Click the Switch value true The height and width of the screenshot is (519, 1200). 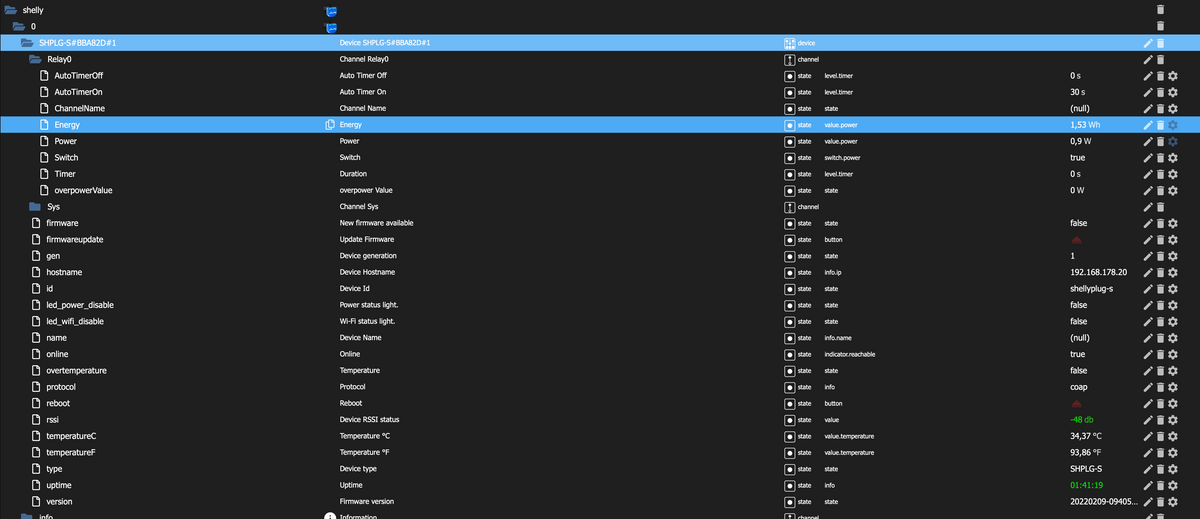coord(1078,158)
